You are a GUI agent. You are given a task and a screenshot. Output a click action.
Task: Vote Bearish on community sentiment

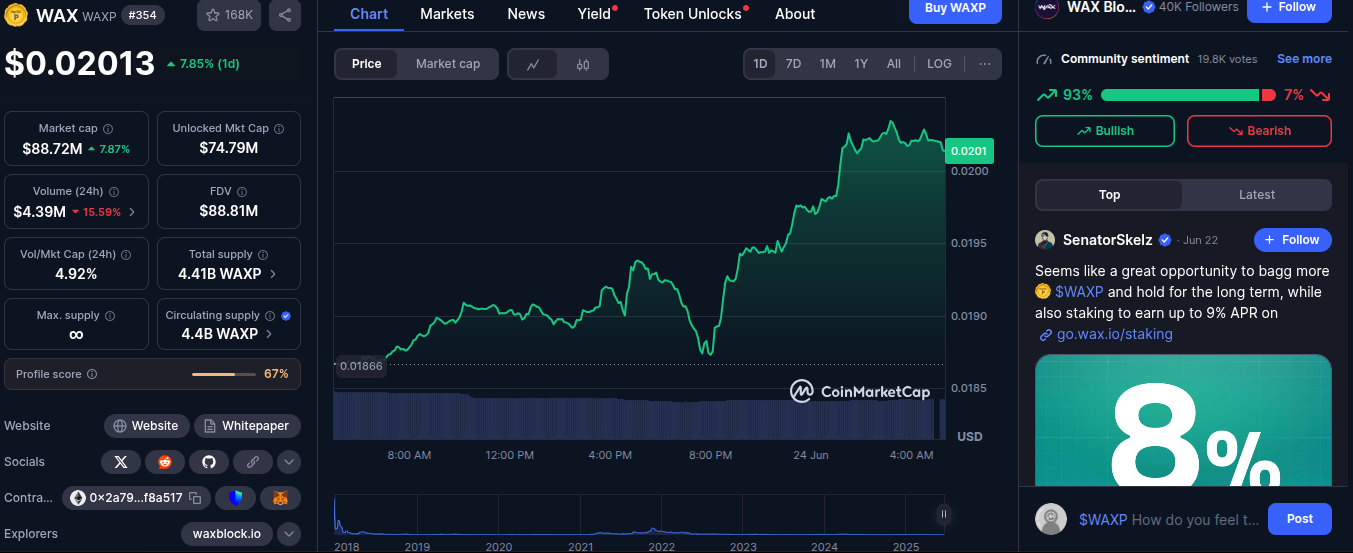click(1259, 131)
